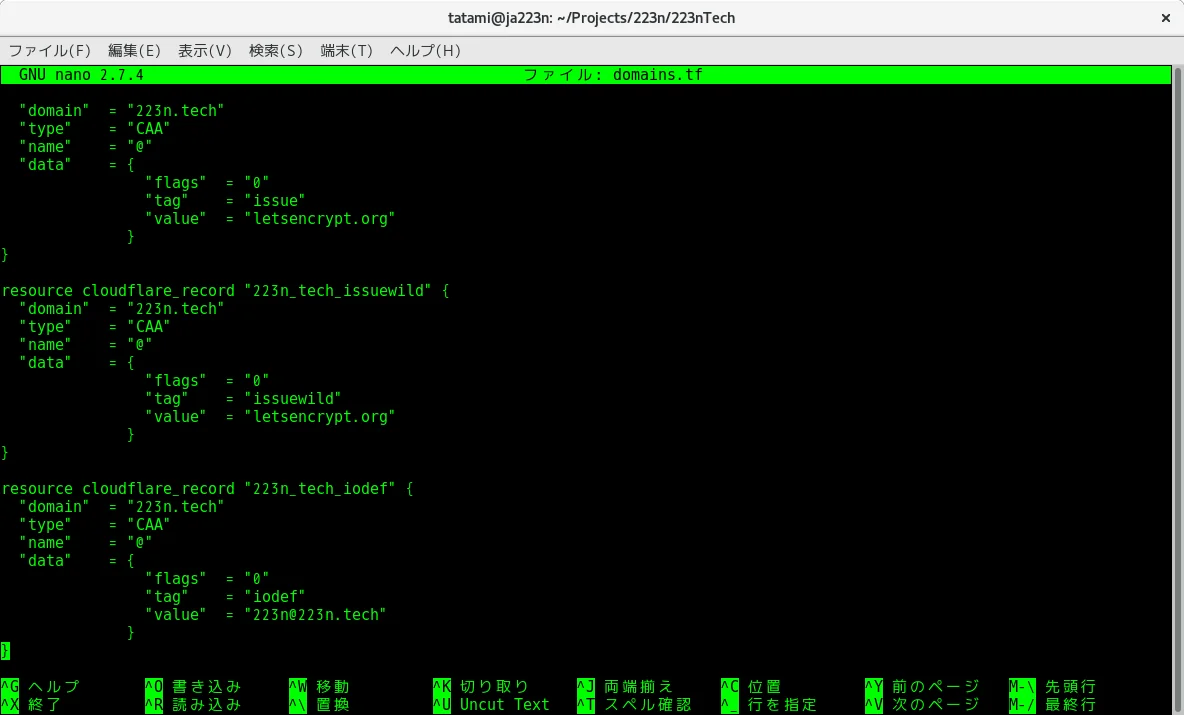Place cursor on "223n_tech_issuewild" resource name
Image resolution: width=1184 pixels, height=715 pixels.
point(338,291)
